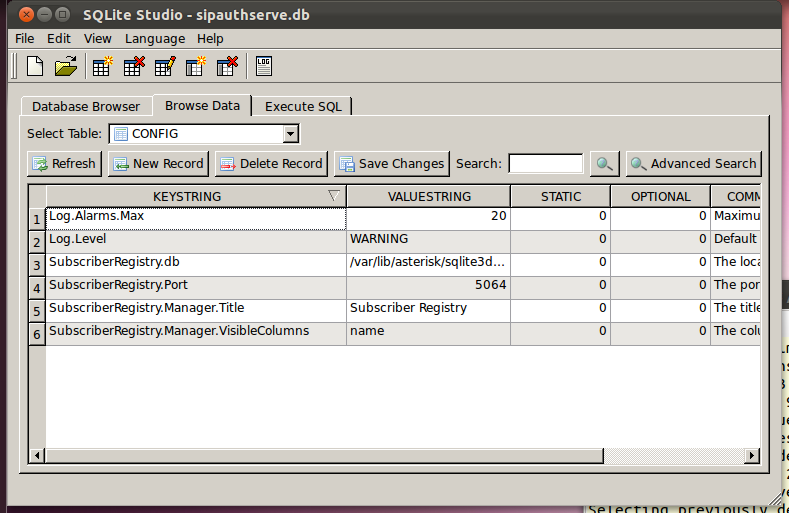Image resolution: width=789 pixels, height=513 pixels.
Task: Open a database with the folder icon
Action: pyautogui.click(x=66, y=67)
